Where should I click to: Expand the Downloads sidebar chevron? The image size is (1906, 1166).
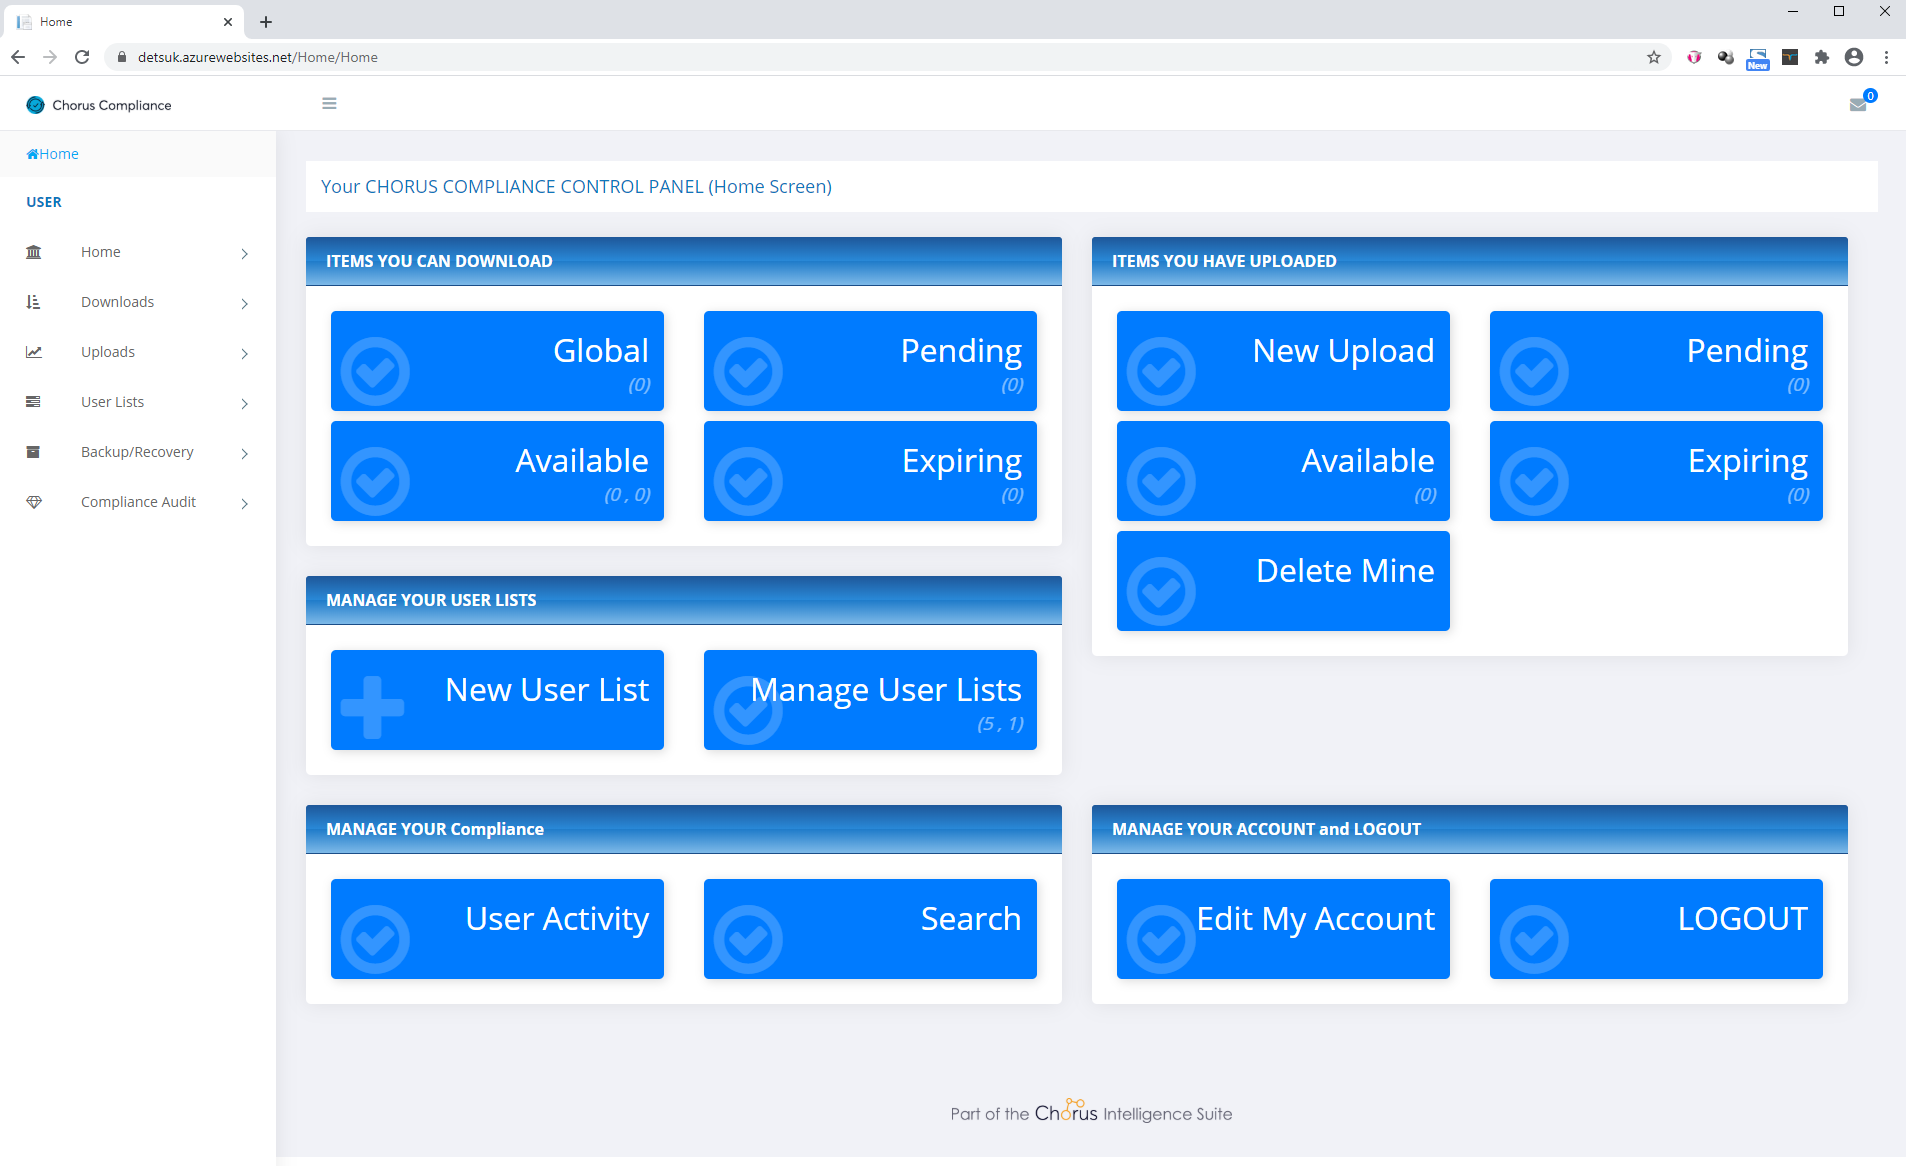[245, 304]
